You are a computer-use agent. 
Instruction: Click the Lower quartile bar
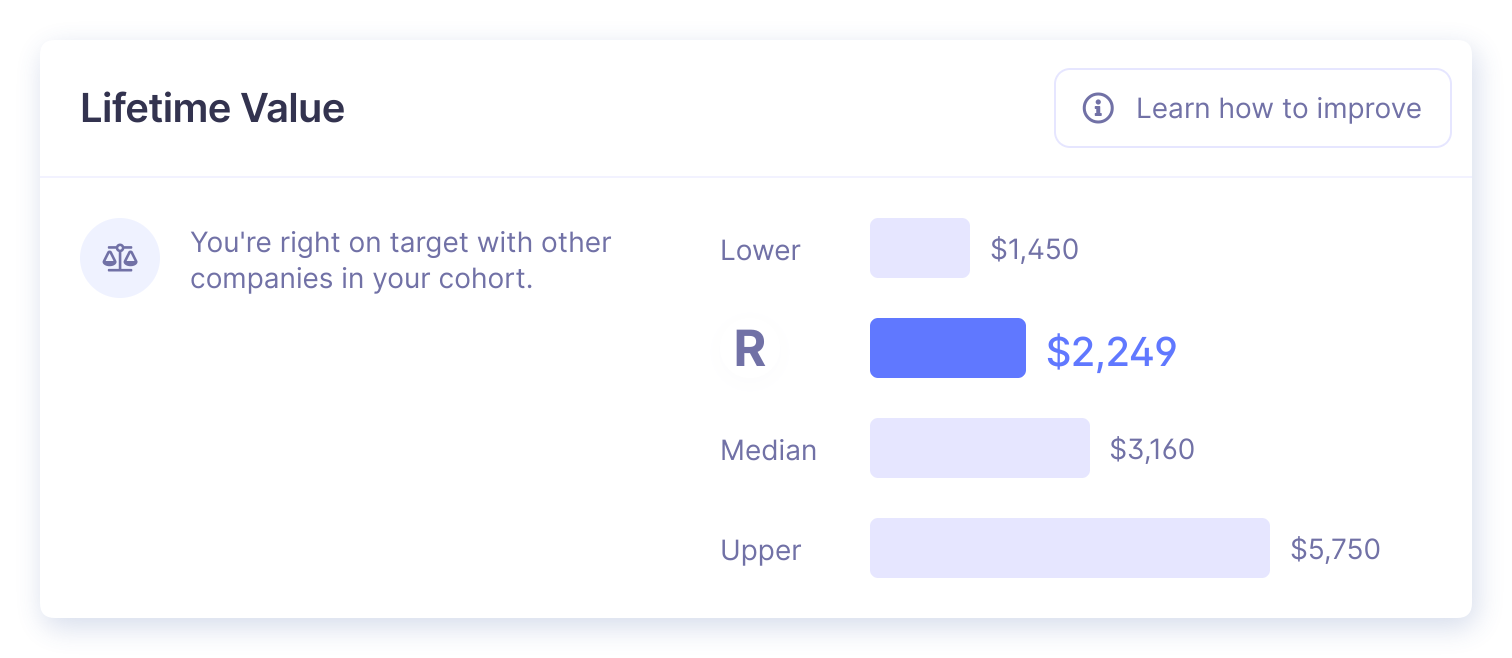919,248
